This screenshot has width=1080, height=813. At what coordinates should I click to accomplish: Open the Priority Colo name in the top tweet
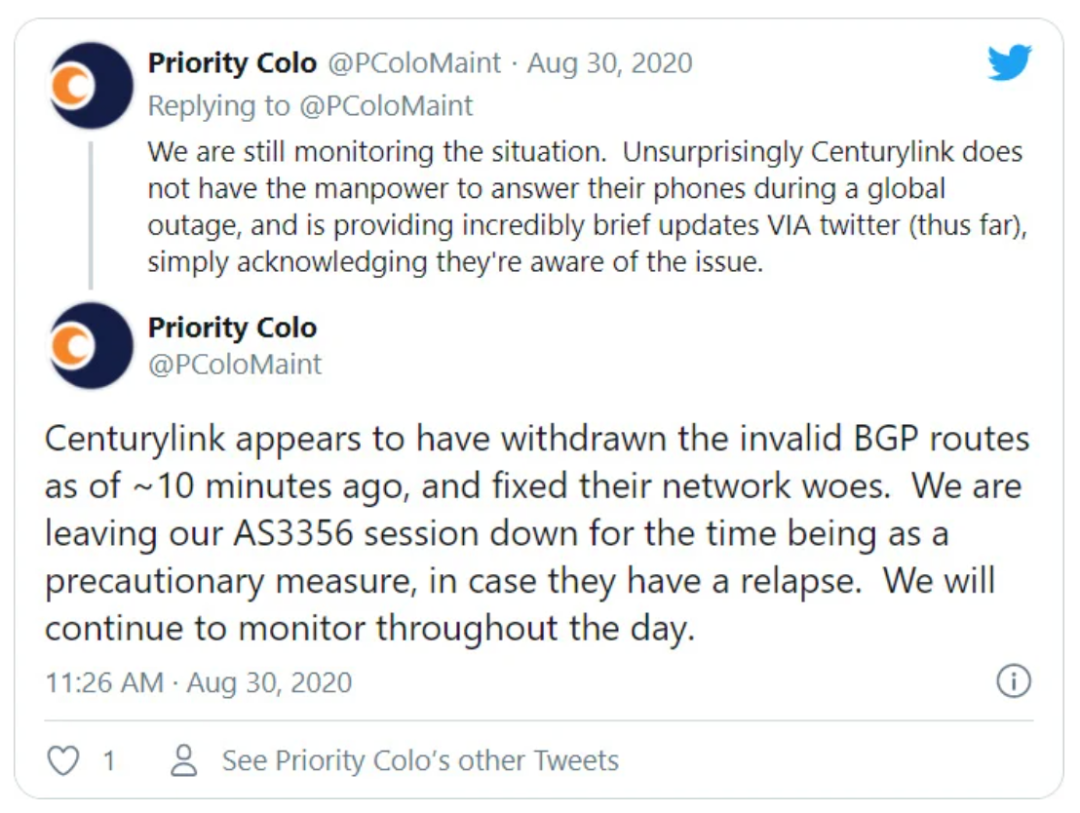click(x=232, y=63)
